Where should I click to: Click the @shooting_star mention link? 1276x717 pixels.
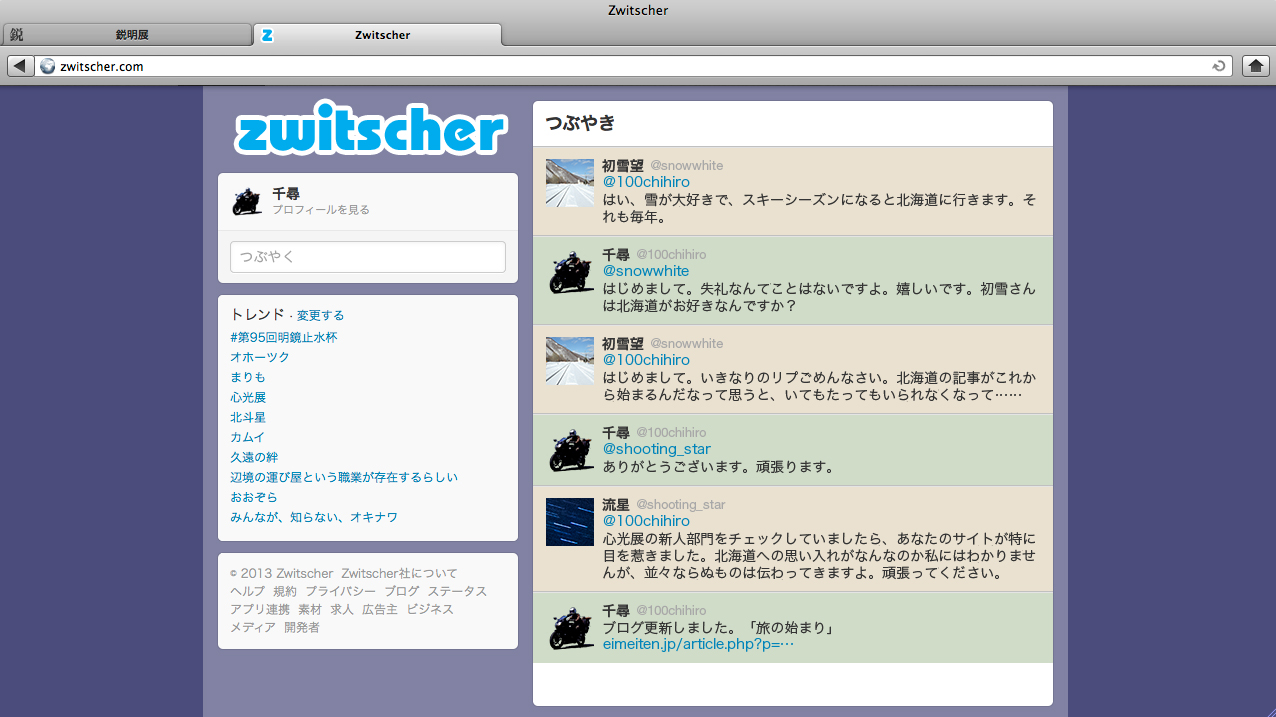coord(656,449)
